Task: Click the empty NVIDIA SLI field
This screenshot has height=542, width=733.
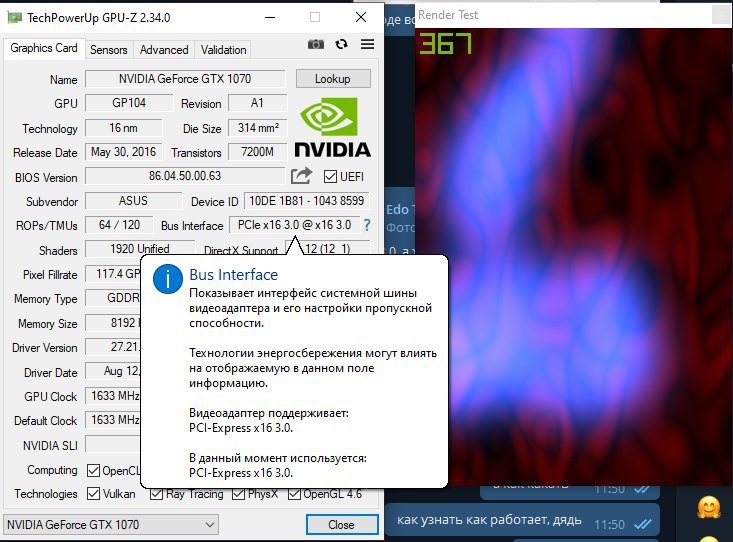Action: (x=113, y=444)
